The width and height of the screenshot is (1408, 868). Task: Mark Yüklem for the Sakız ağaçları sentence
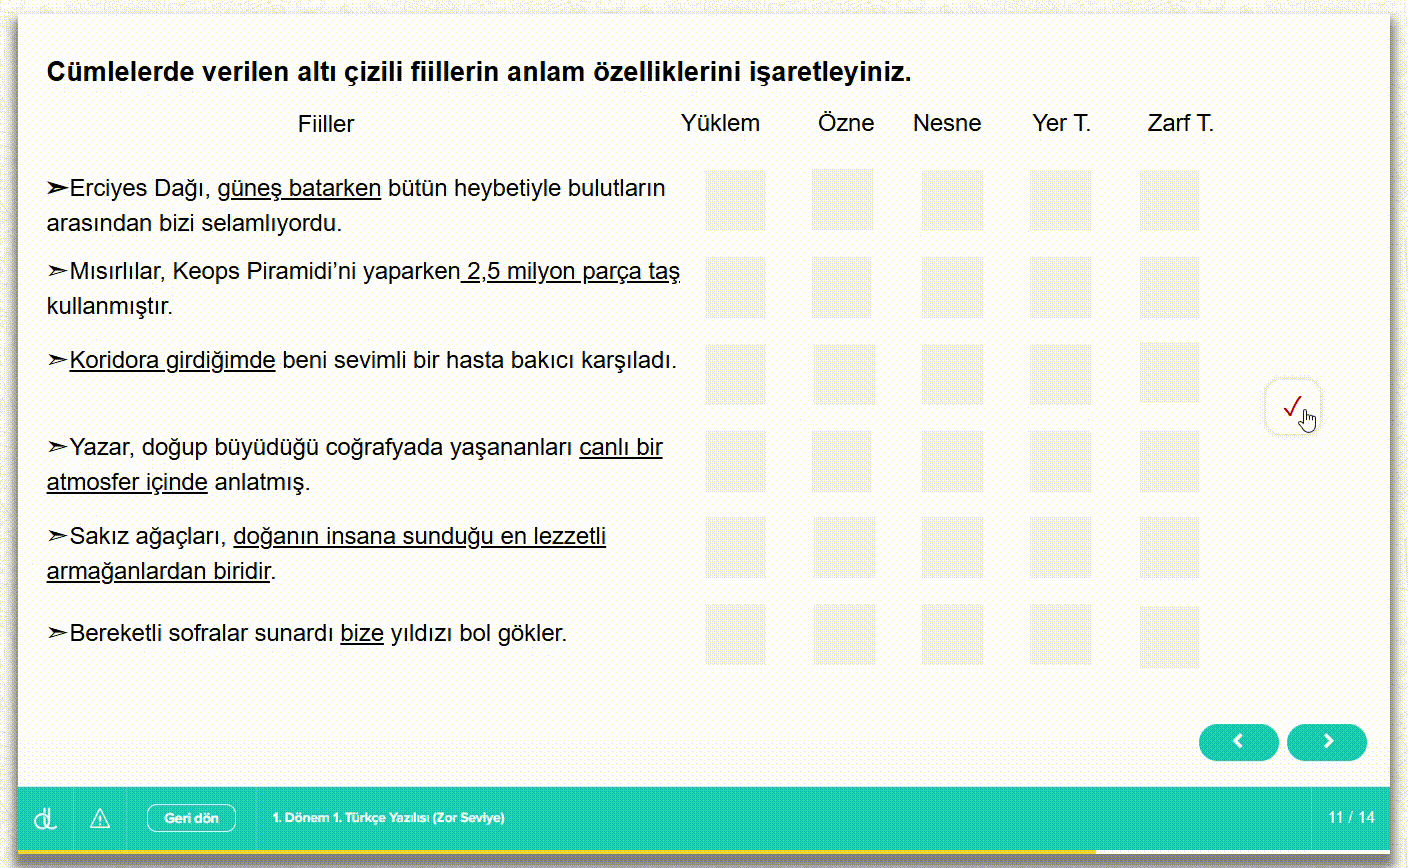point(735,547)
